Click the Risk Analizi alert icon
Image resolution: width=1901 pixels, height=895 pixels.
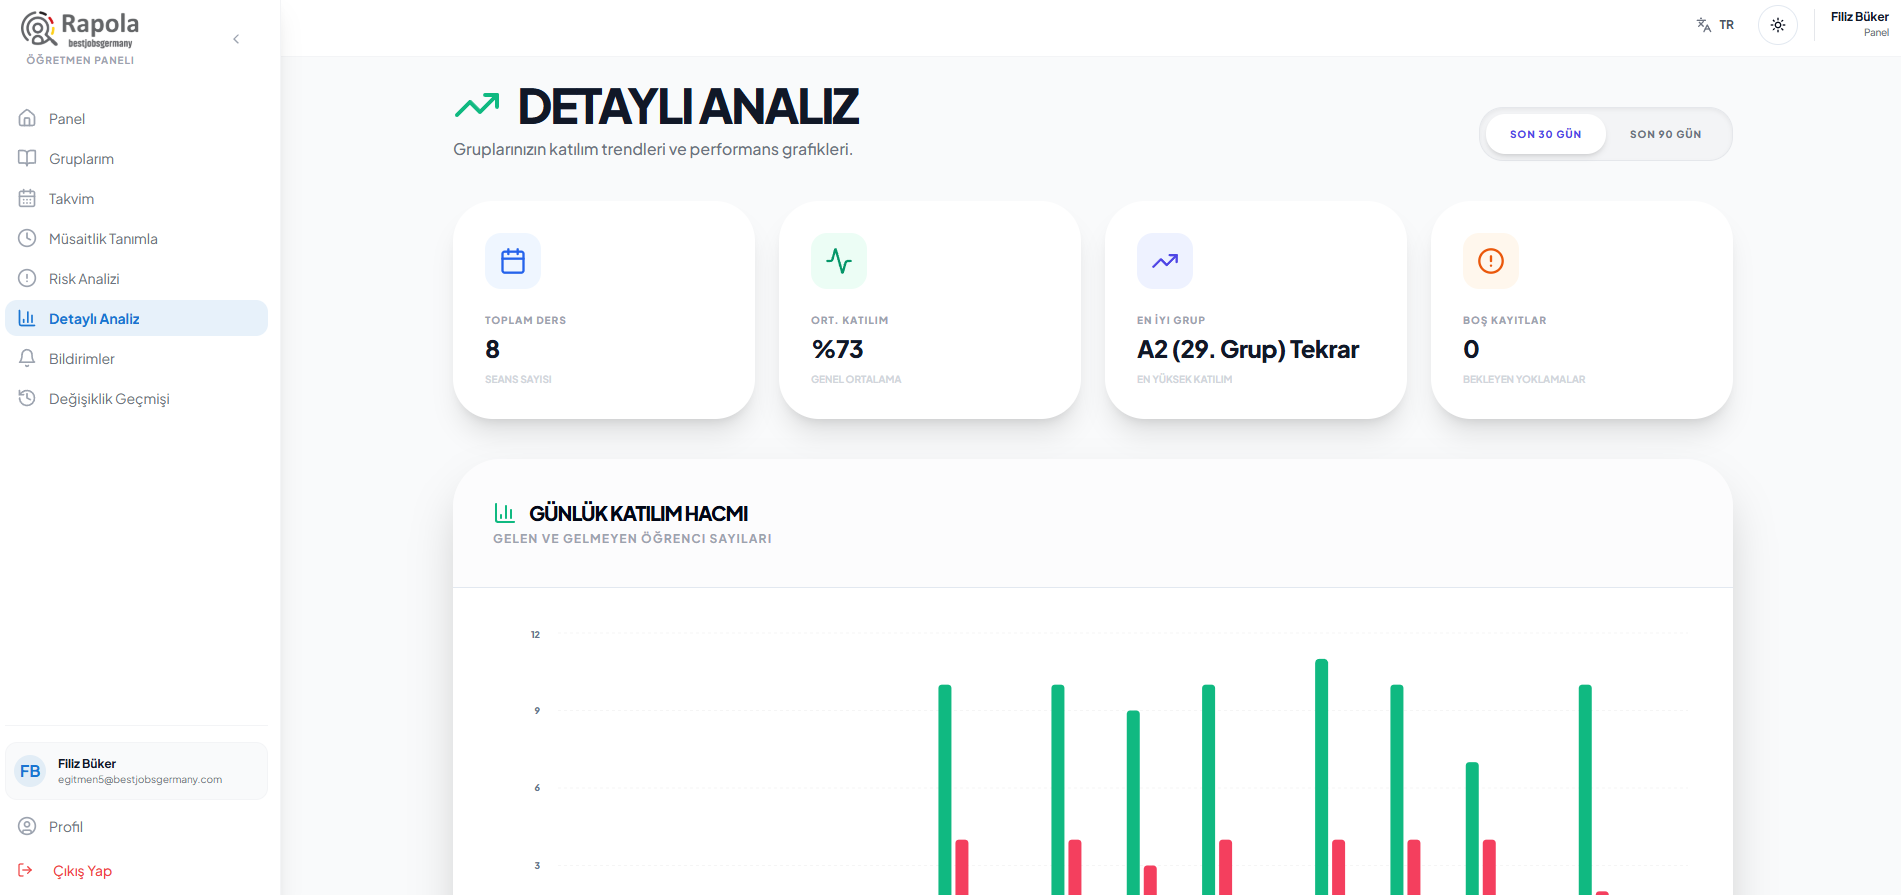point(27,278)
